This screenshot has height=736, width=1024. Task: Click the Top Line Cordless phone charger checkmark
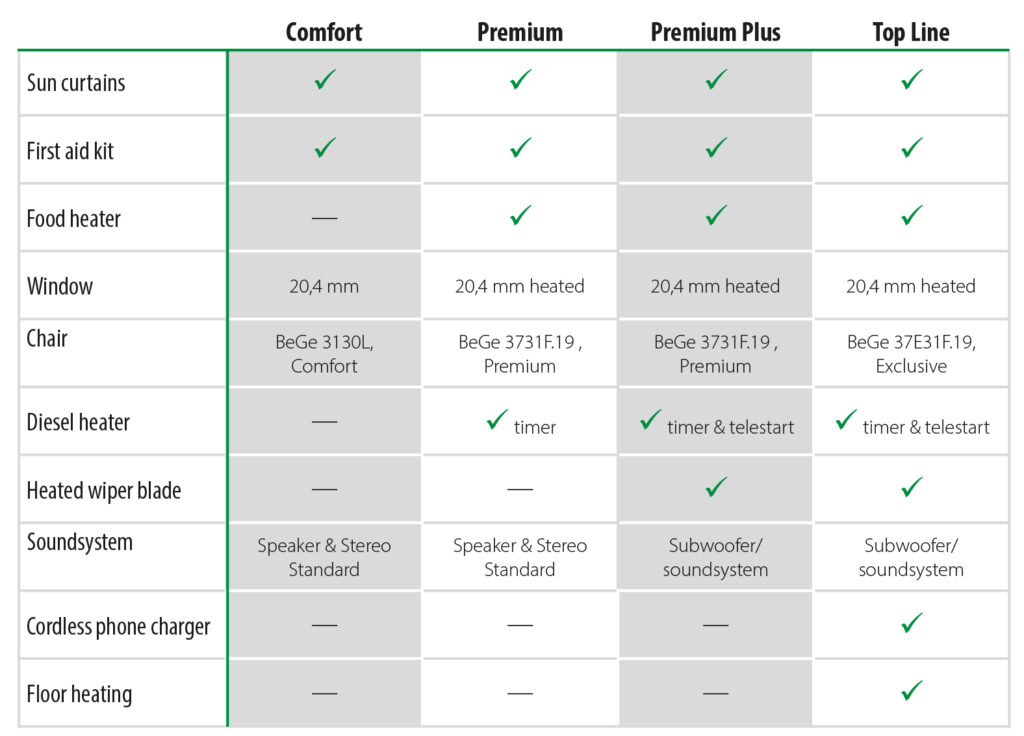(911, 624)
